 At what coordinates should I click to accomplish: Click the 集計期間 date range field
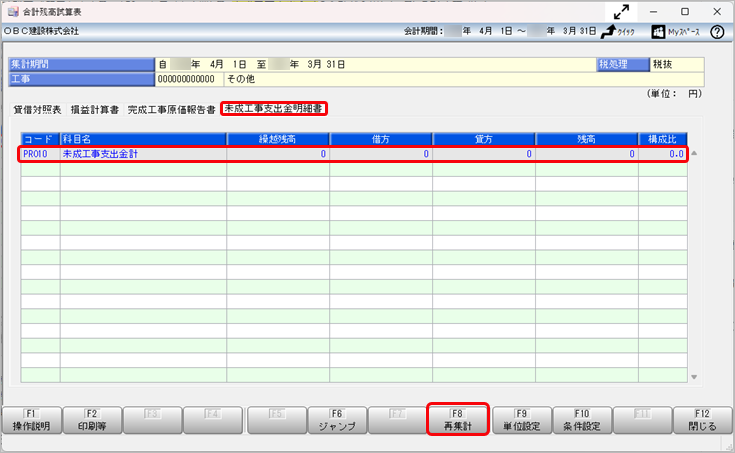click(x=375, y=65)
